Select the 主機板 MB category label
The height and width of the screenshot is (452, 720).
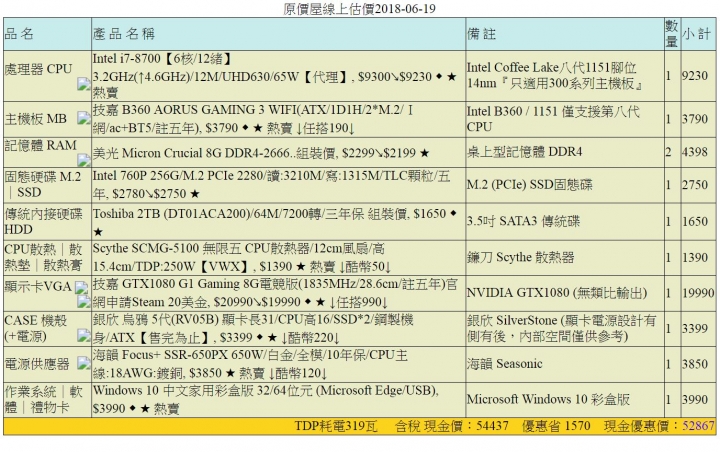tap(36, 119)
